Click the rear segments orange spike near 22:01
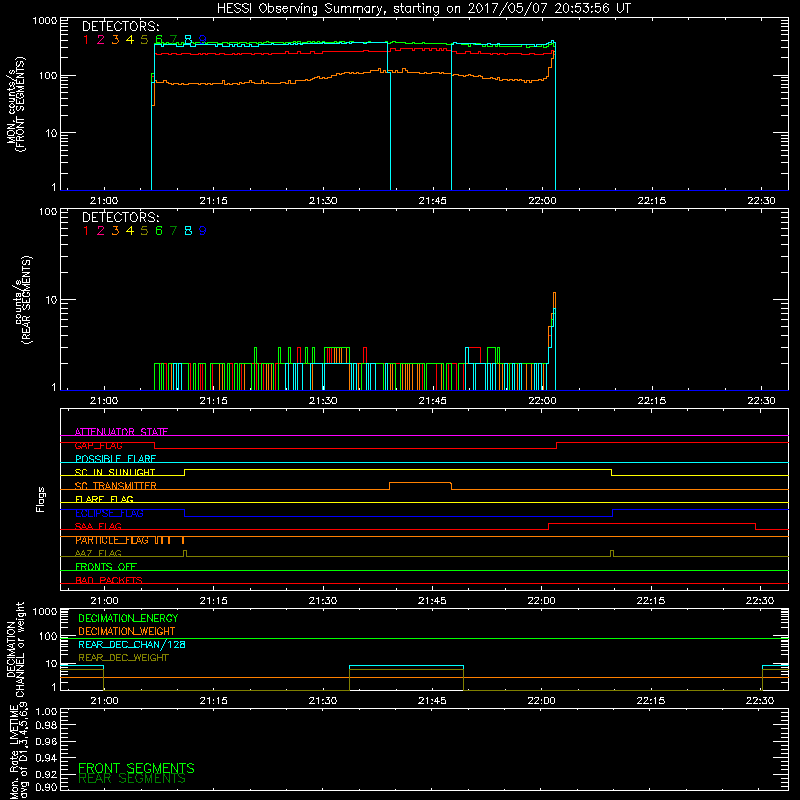 554,301
